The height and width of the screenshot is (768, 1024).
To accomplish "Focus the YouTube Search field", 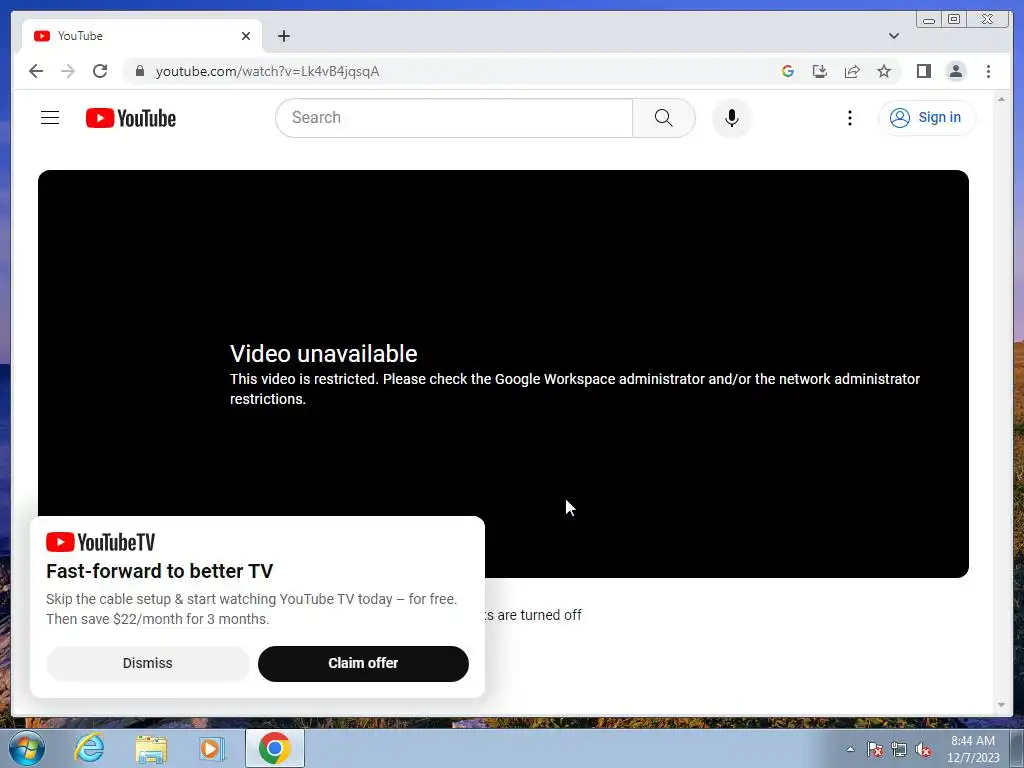I will point(454,118).
